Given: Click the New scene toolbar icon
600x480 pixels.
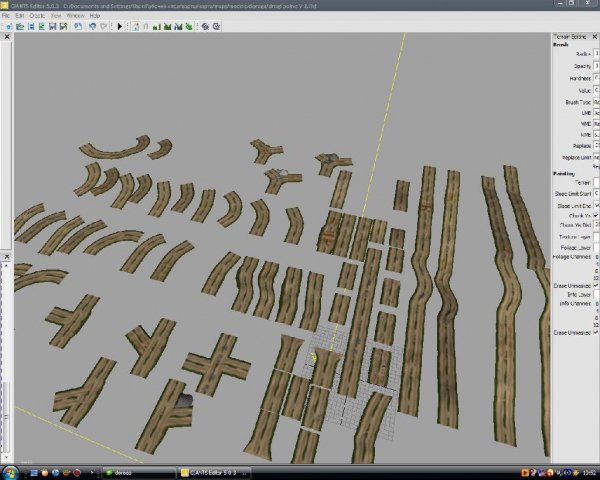Looking at the screenshot, I should [8, 26].
